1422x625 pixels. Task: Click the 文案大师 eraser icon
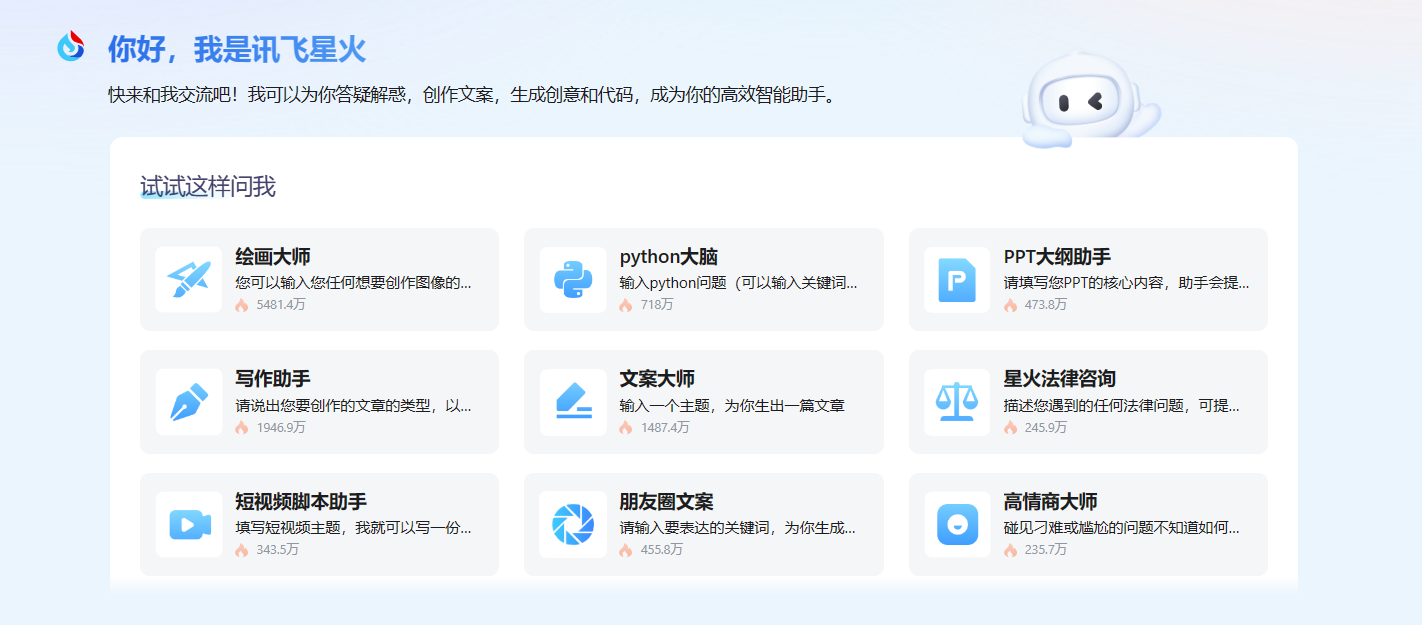(573, 402)
